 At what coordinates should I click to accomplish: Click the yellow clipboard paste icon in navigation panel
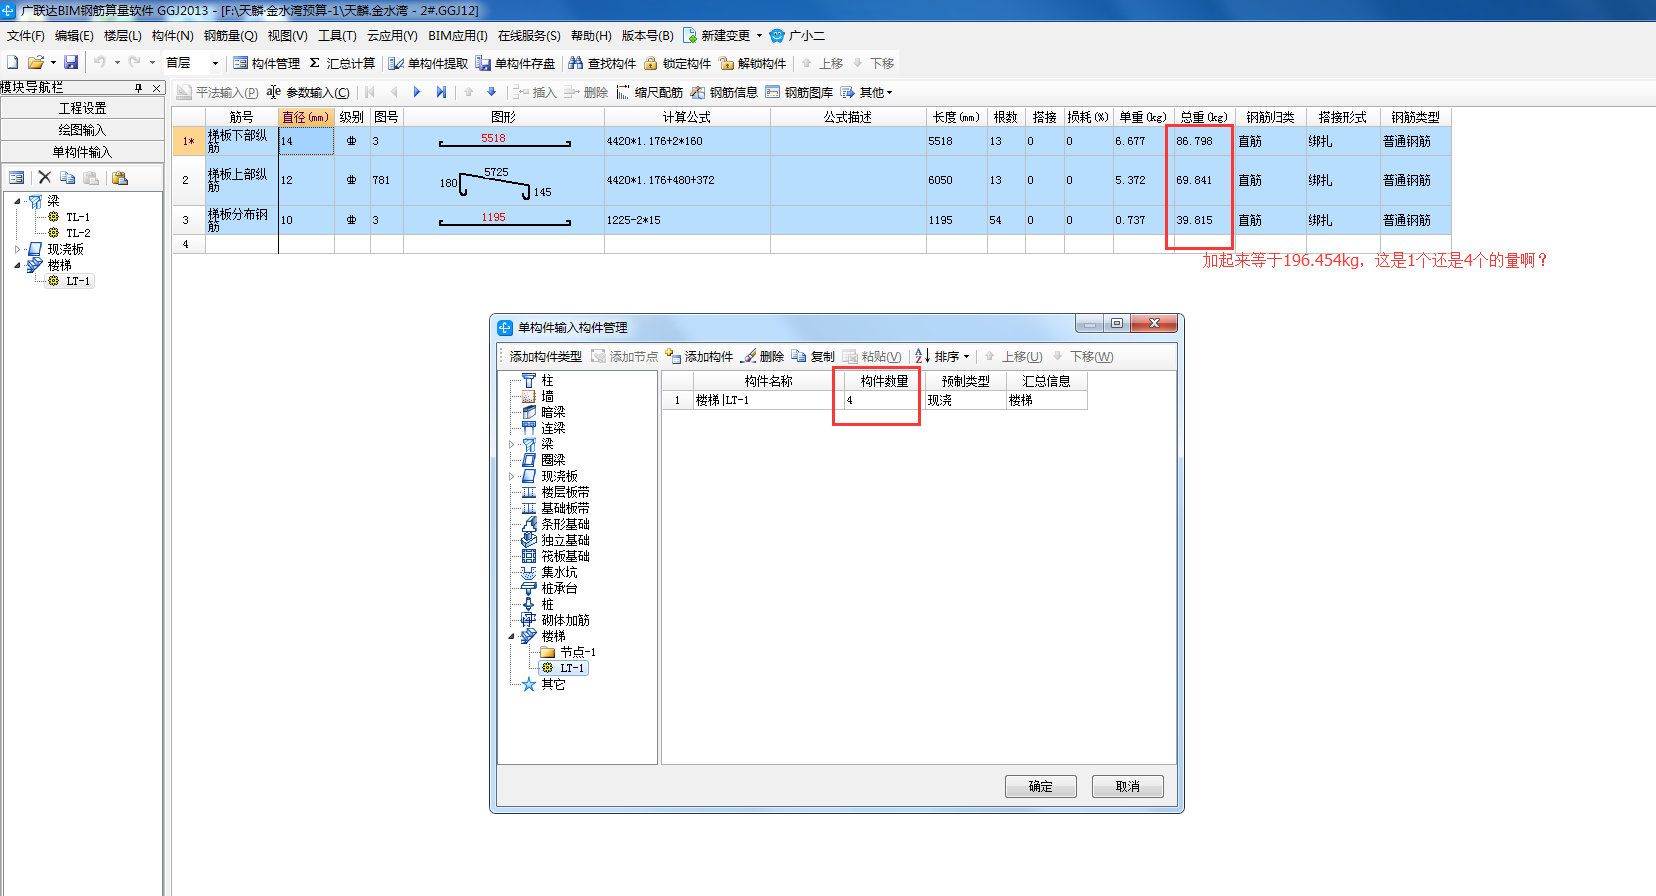[120, 177]
